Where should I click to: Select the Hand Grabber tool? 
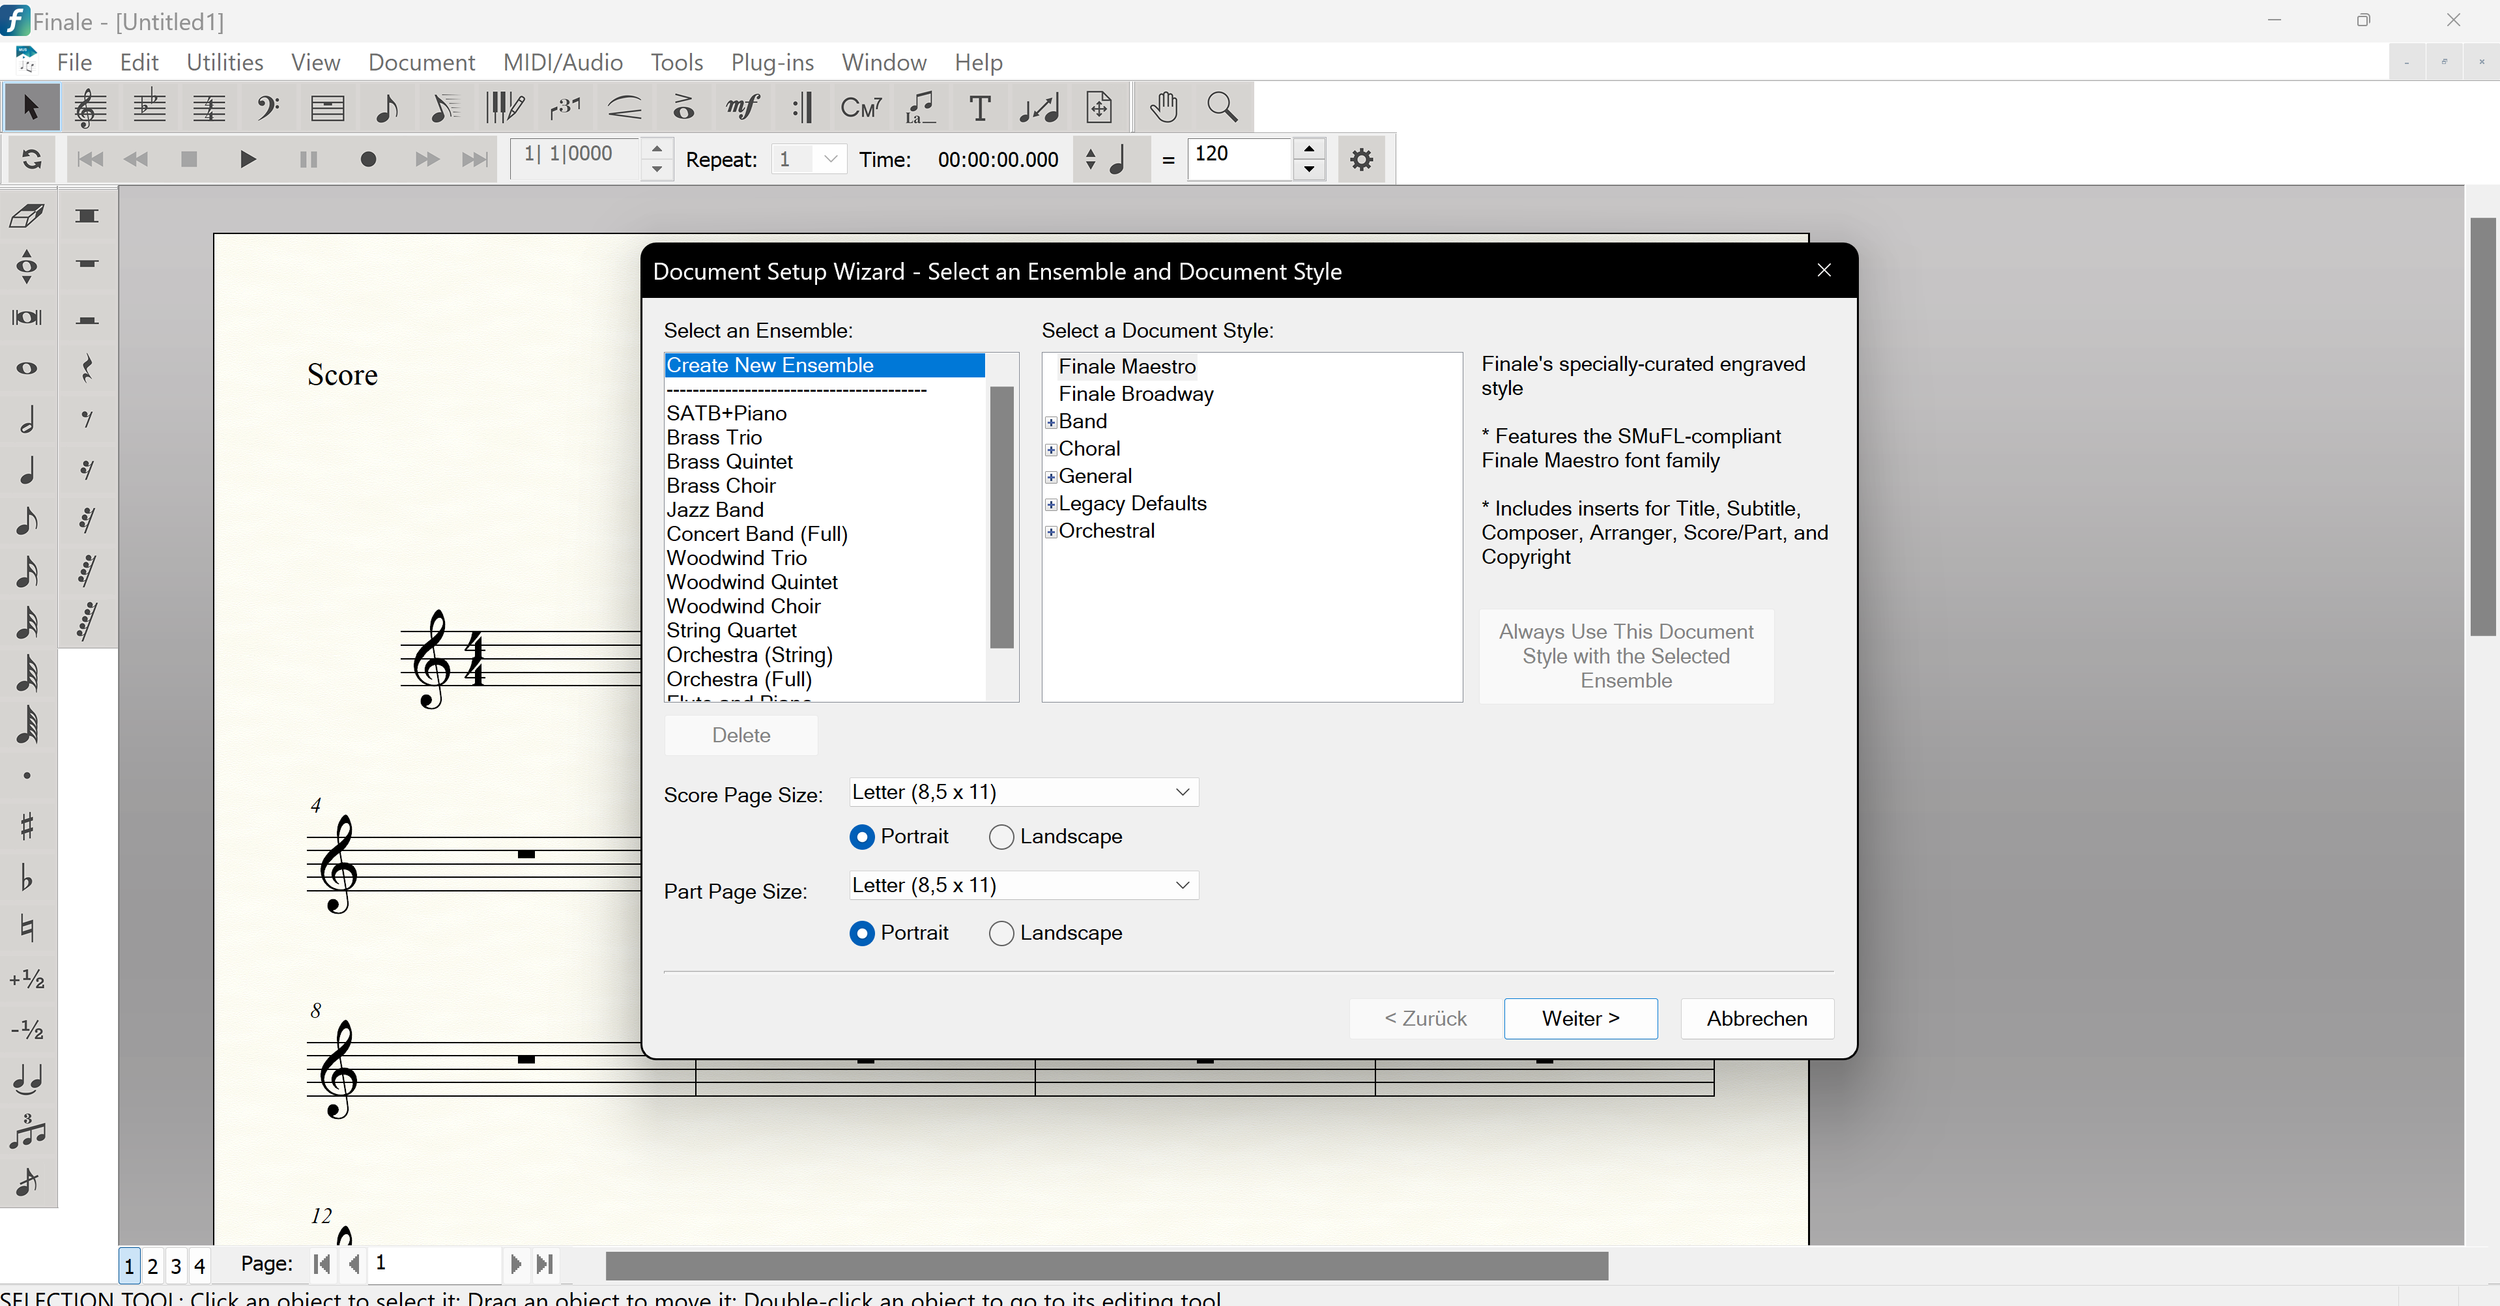tap(1163, 108)
